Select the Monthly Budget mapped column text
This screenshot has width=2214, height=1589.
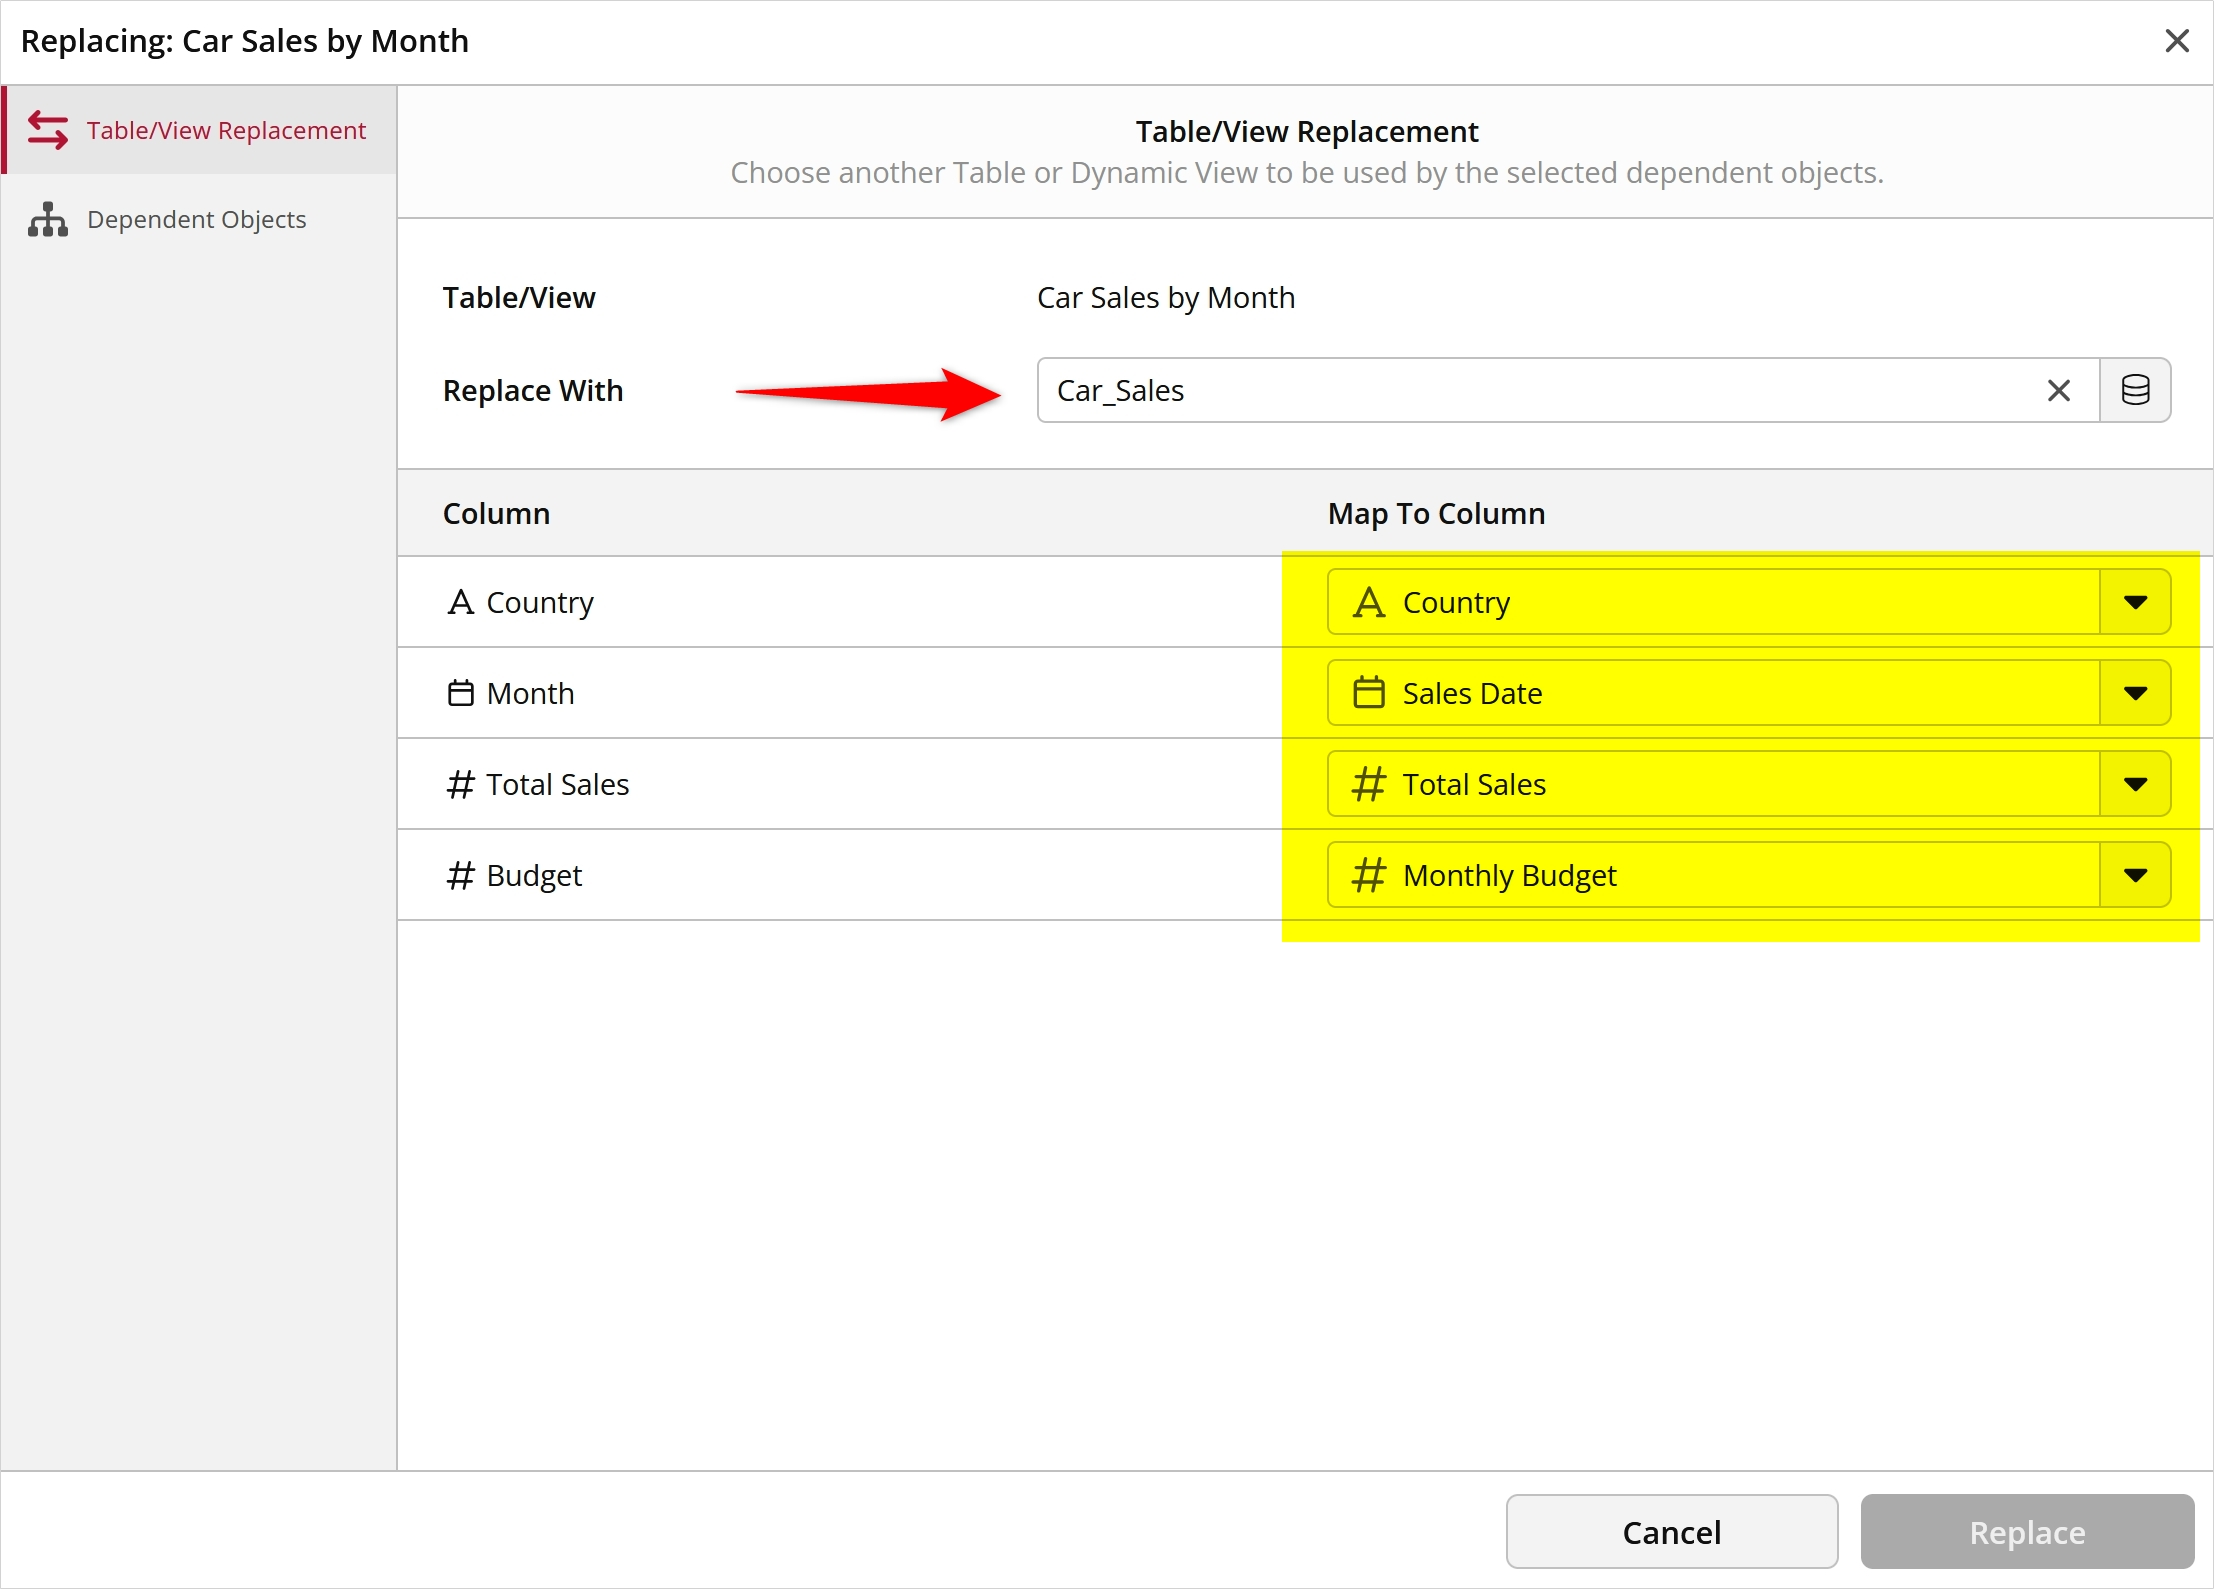tap(1509, 875)
